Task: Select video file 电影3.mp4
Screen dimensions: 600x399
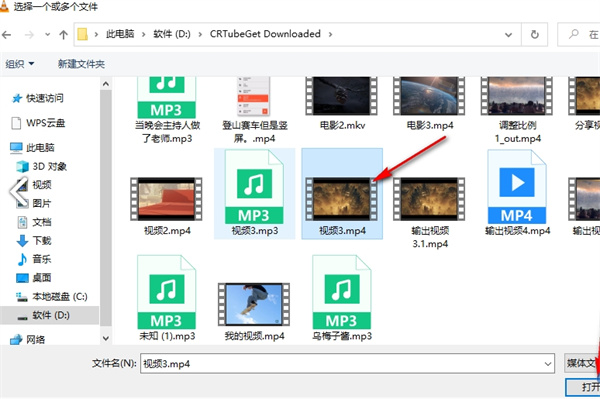Action: point(430,104)
